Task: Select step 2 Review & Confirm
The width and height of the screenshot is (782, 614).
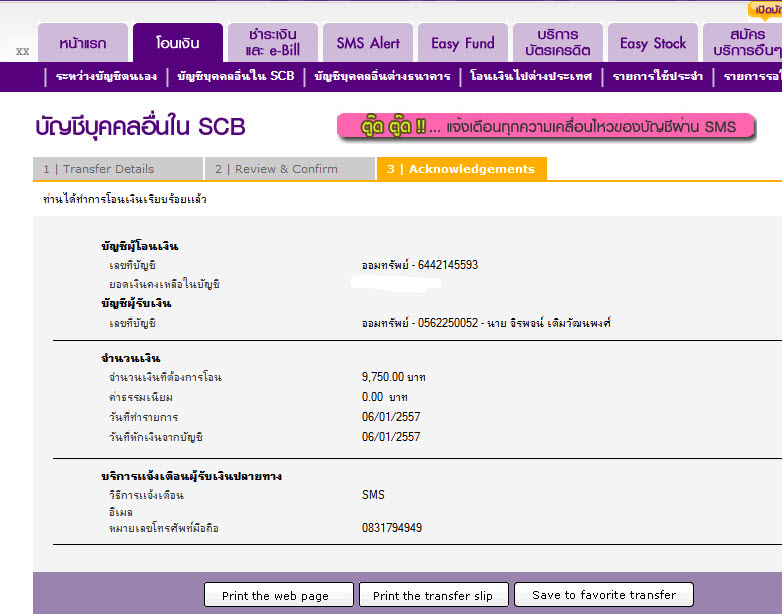Action: click(290, 169)
